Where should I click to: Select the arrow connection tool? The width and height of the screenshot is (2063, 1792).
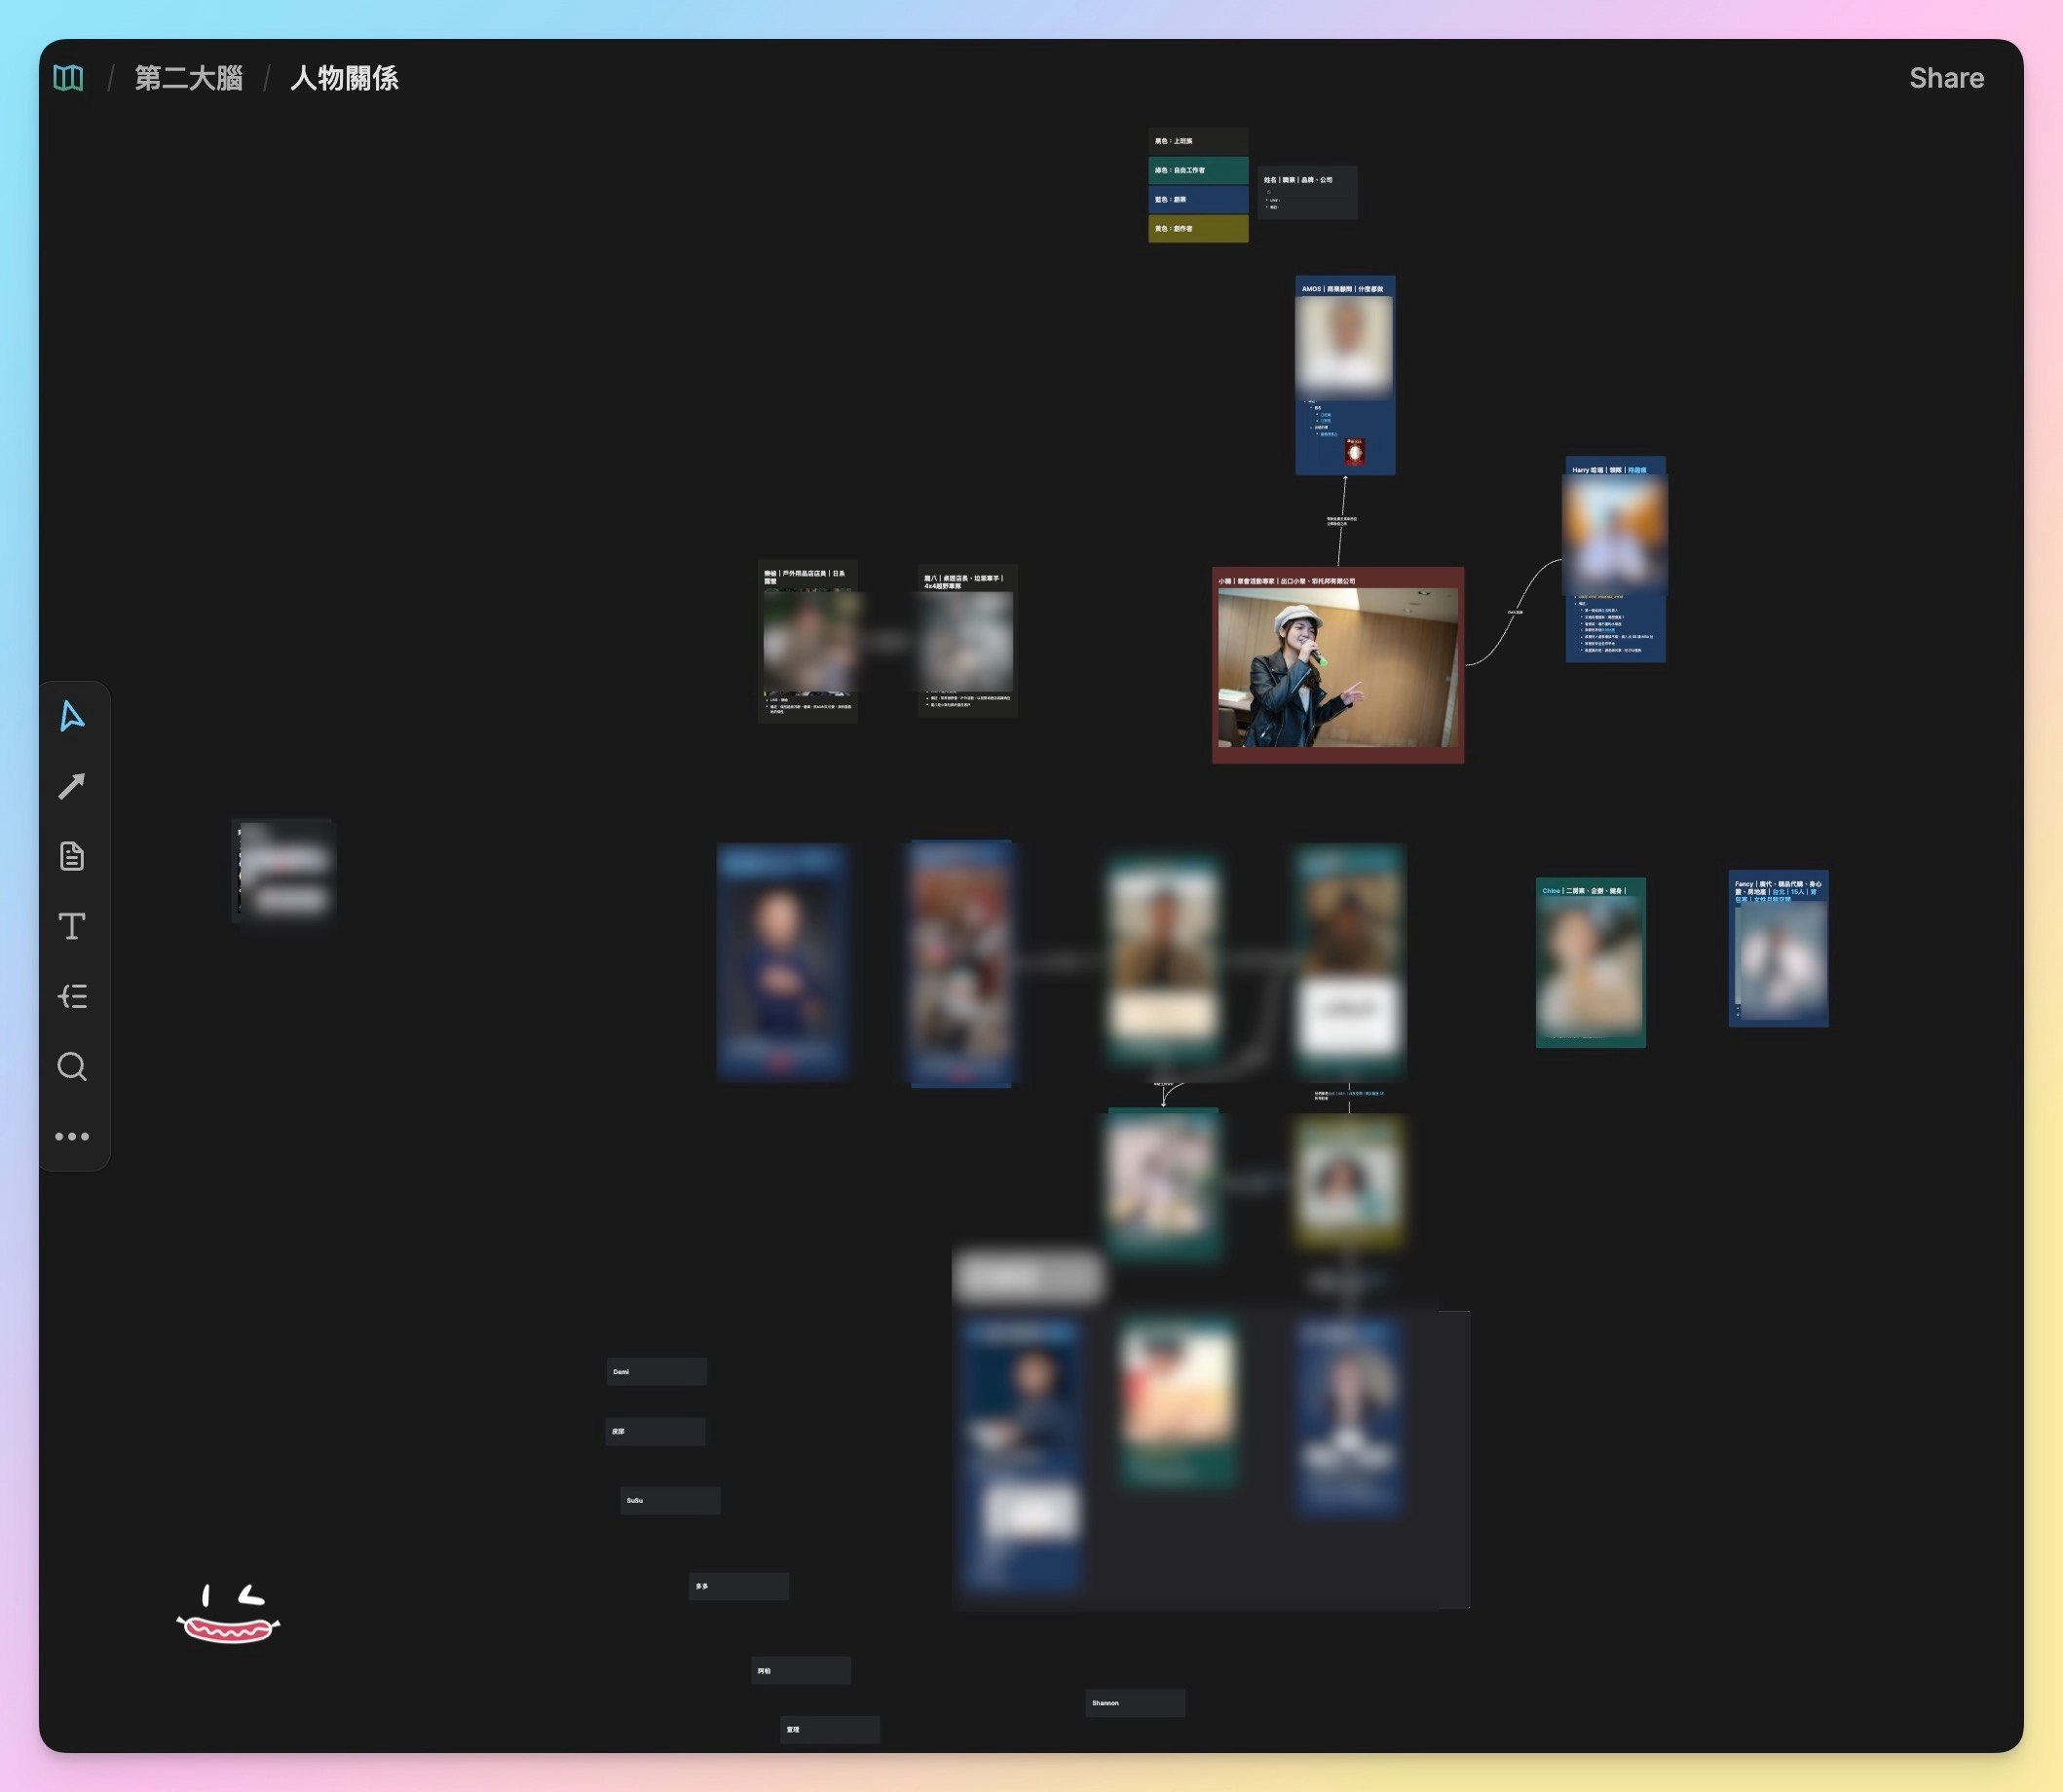(x=72, y=786)
